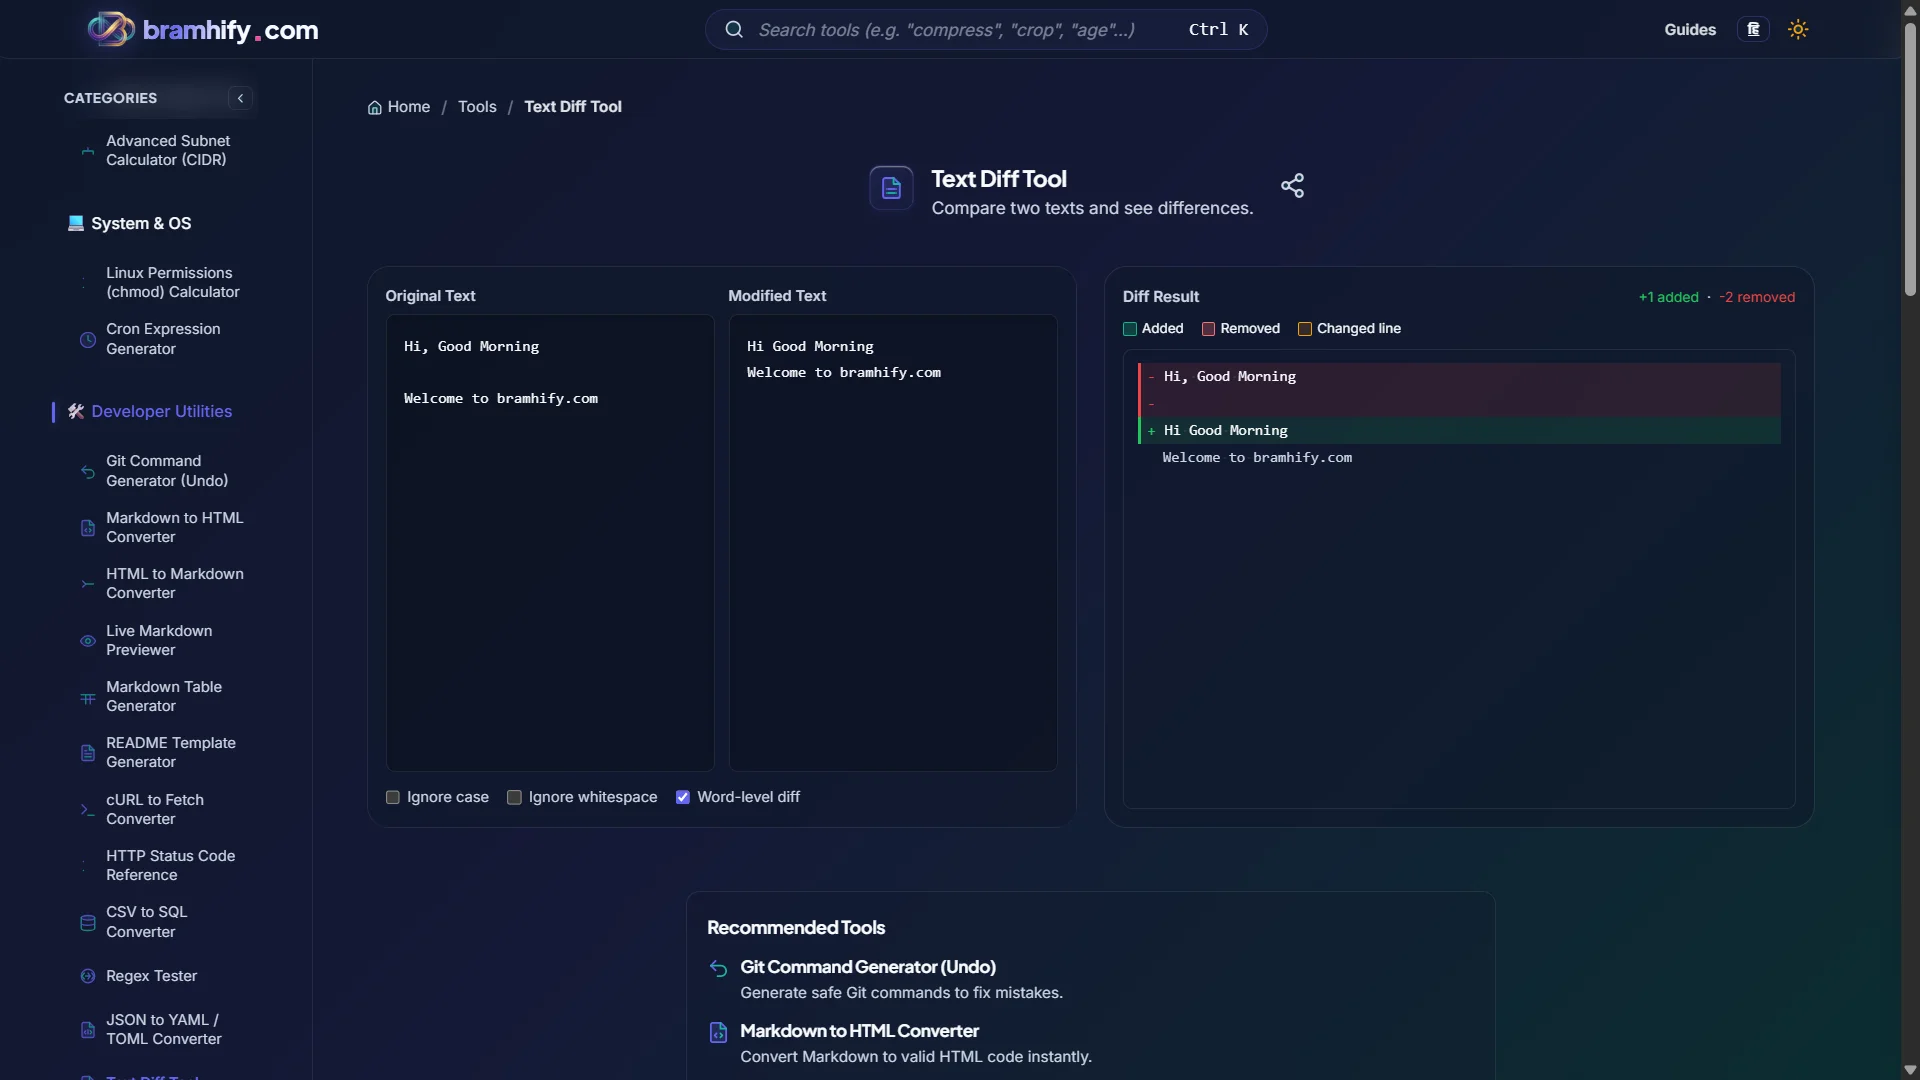This screenshot has width=1920, height=1080.
Task: Click the Ctrl K shortcut hint
Action: (x=1218, y=30)
